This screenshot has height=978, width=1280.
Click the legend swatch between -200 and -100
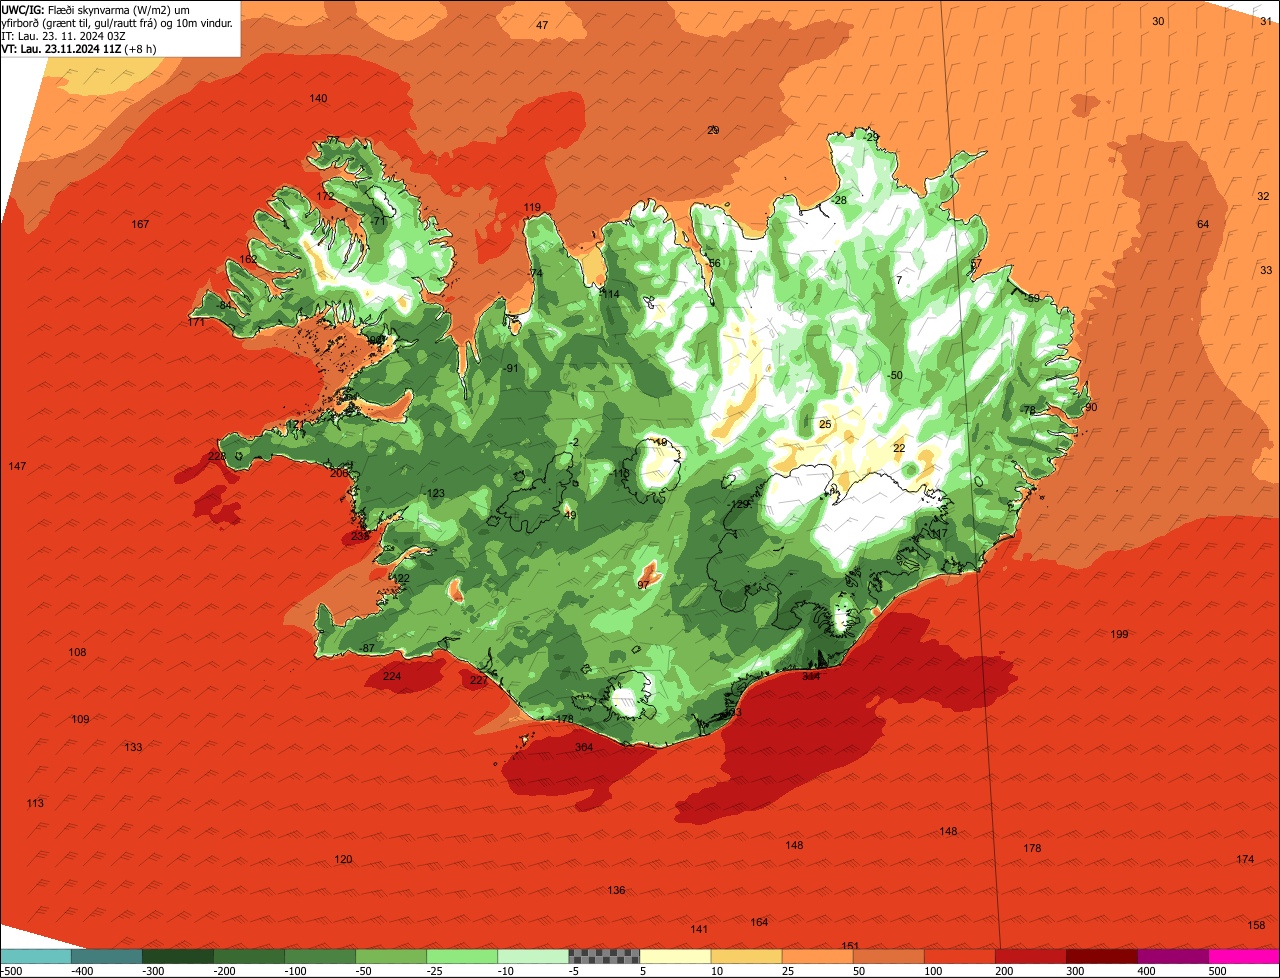249,956
